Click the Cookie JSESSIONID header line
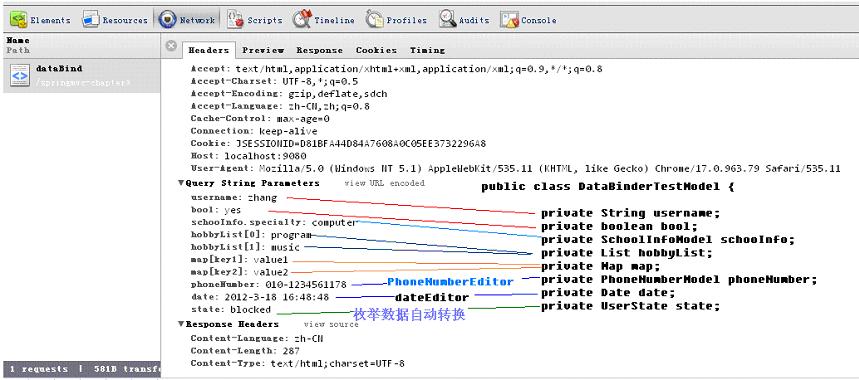This screenshot has height=380, width=859. point(338,143)
